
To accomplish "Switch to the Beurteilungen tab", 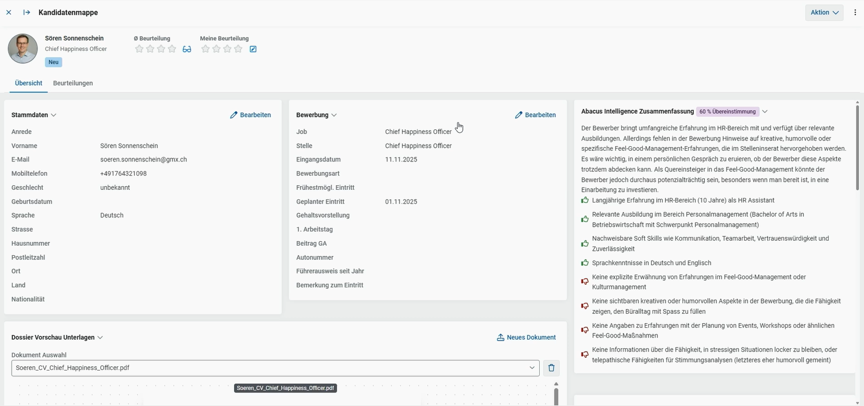I will coord(73,83).
